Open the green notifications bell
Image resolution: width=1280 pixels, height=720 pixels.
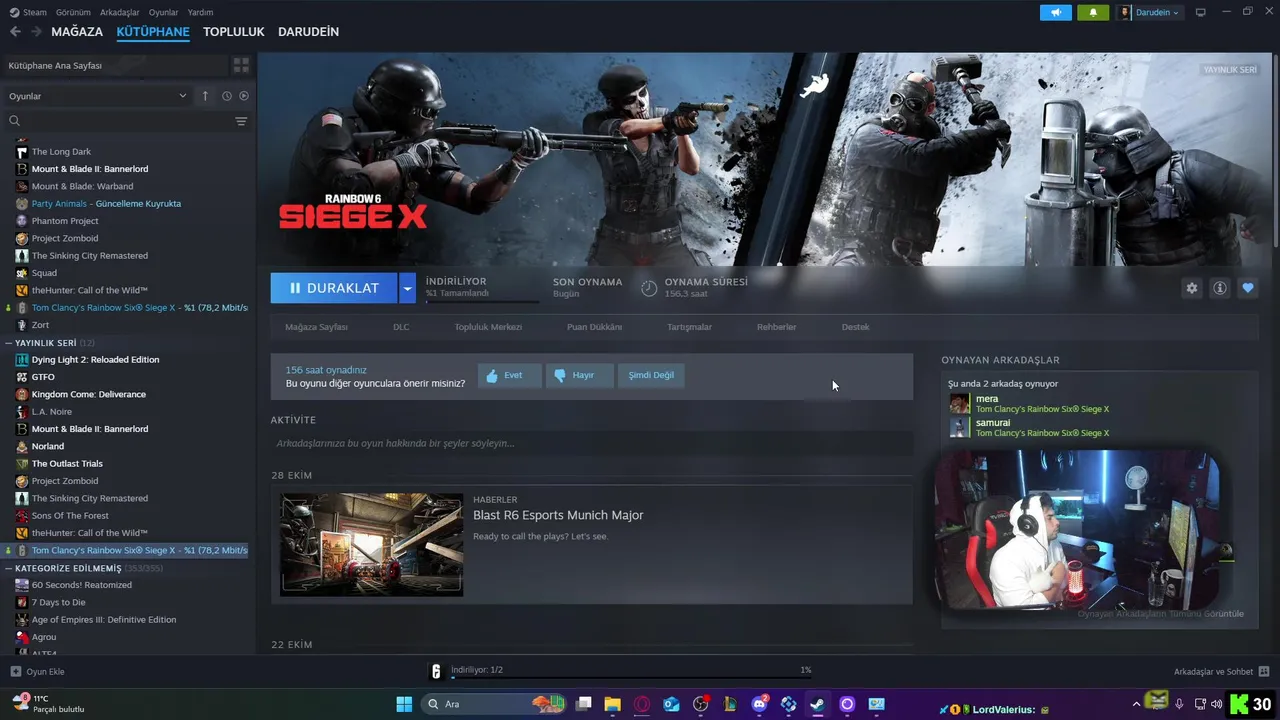point(1093,12)
